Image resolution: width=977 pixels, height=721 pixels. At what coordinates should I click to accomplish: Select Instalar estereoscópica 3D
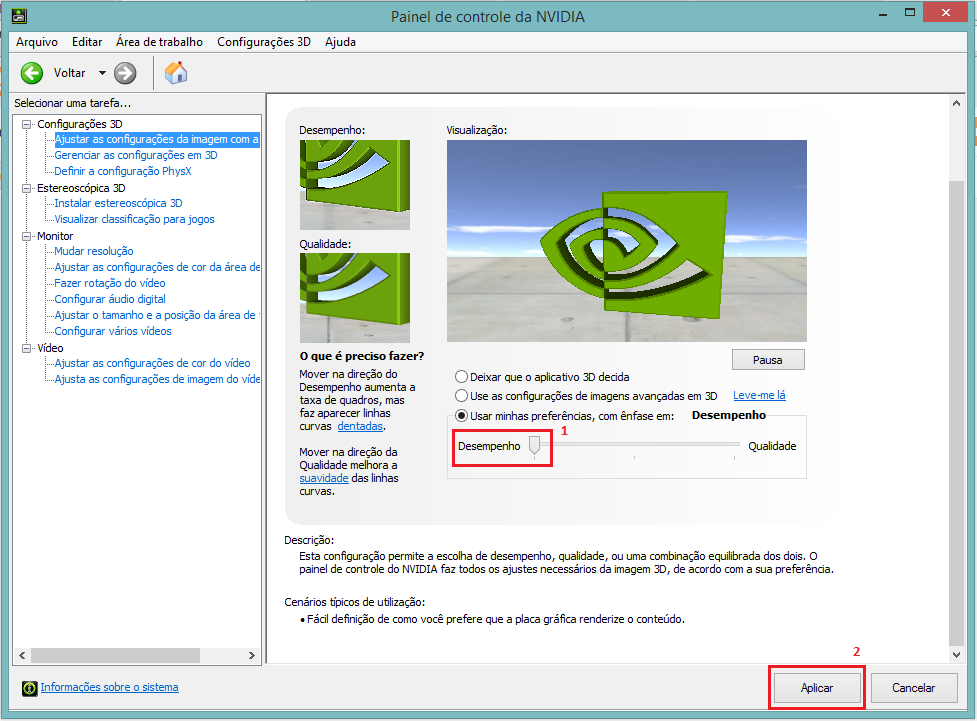(x=118, y=203)
